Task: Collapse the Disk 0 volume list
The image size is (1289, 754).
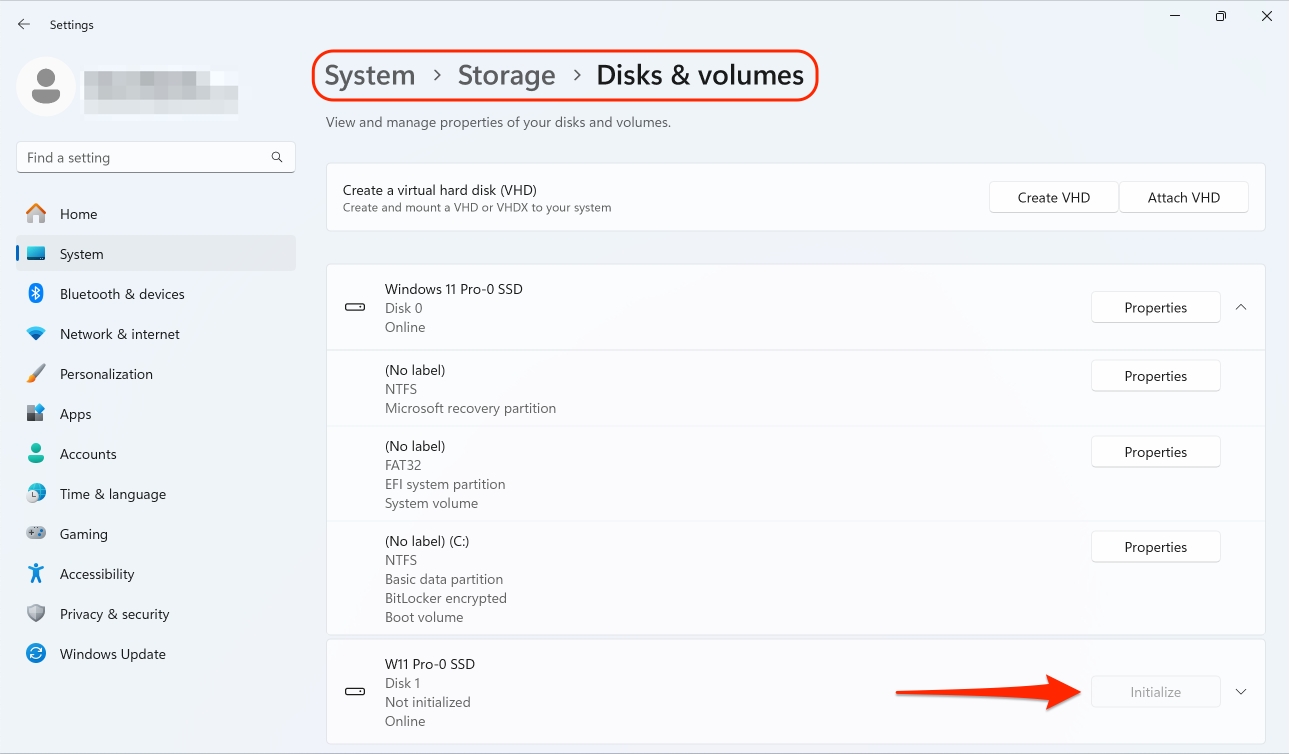Action: (1241, 308)
